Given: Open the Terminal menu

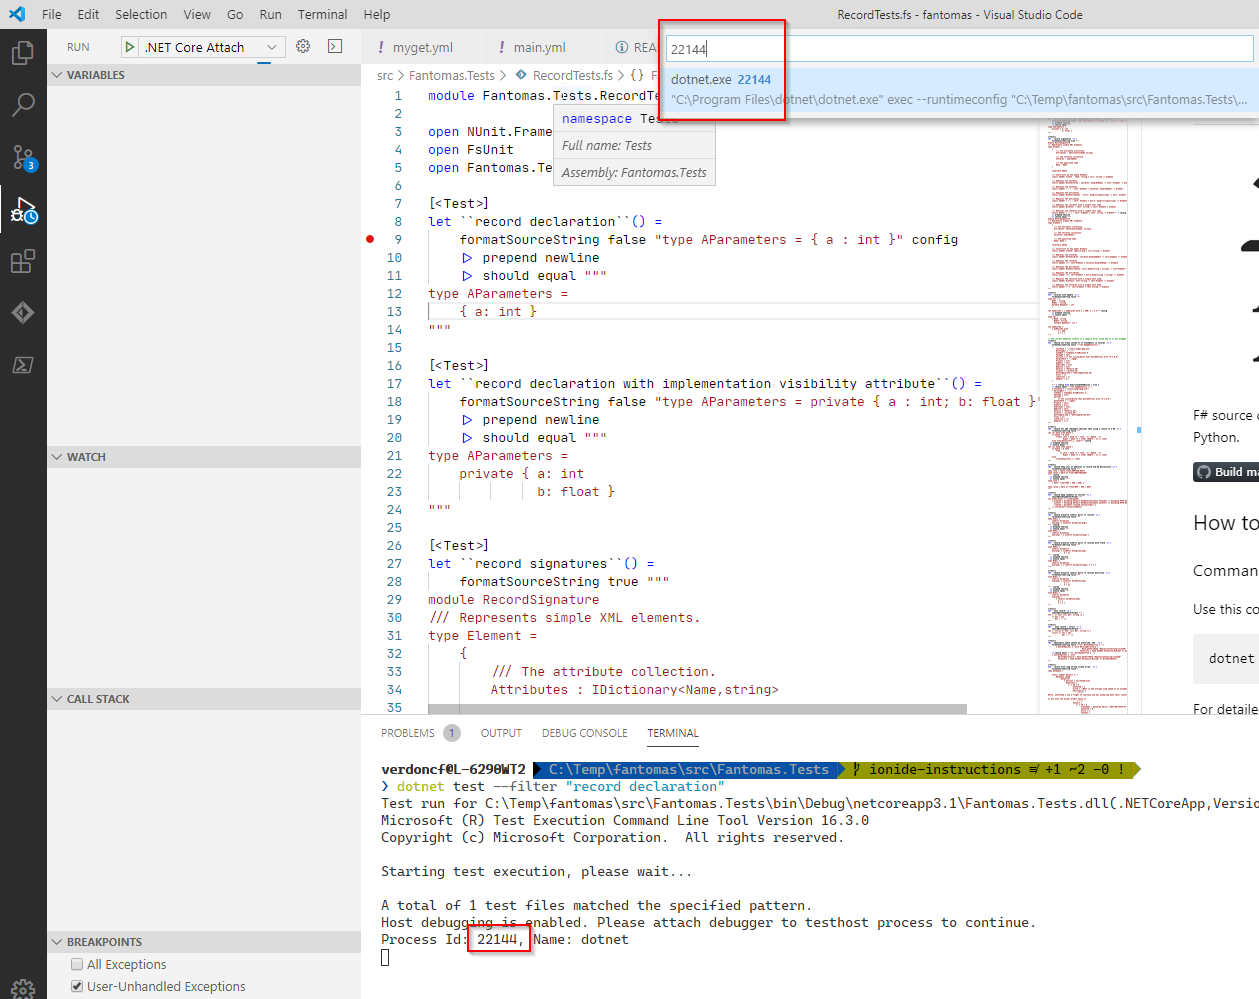Looking at the screenshot, I should click(x=322, y=14).
